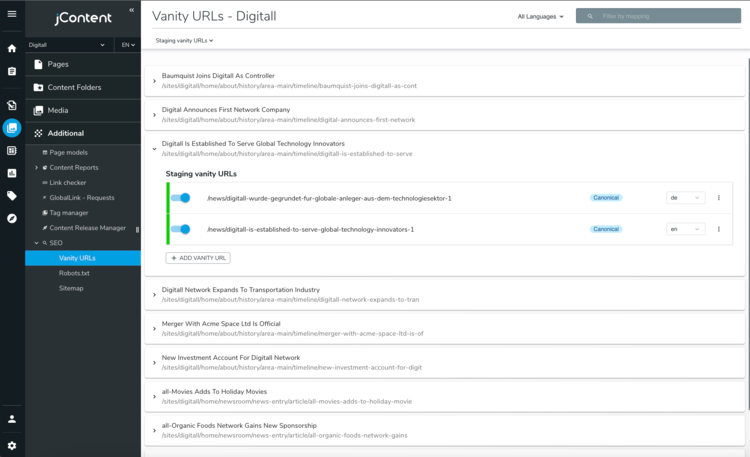Expand all-Movies Adds To Holiday Movies row
This screenshot has width=750, height=457.
tap(154, 397)
